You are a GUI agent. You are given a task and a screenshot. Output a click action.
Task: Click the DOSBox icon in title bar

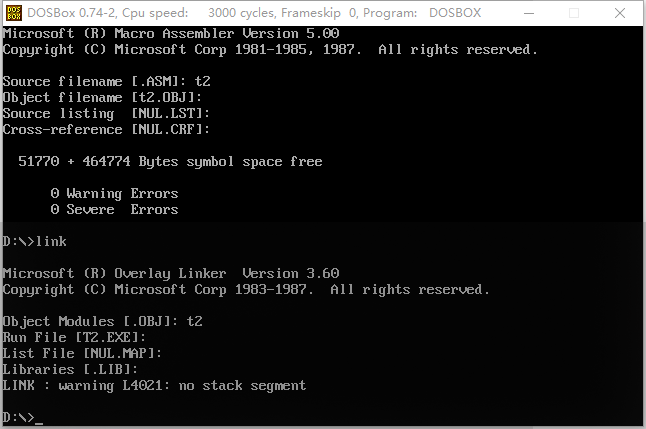click(14, 13)
